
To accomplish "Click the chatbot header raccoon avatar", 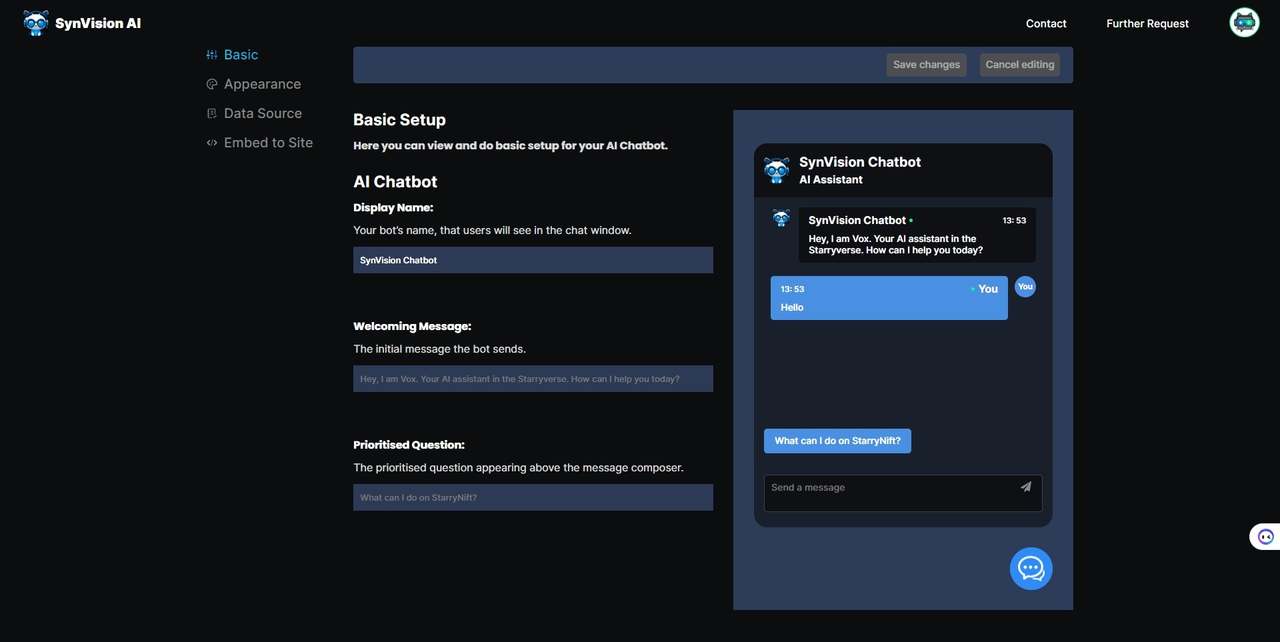I will coord(777,170).
